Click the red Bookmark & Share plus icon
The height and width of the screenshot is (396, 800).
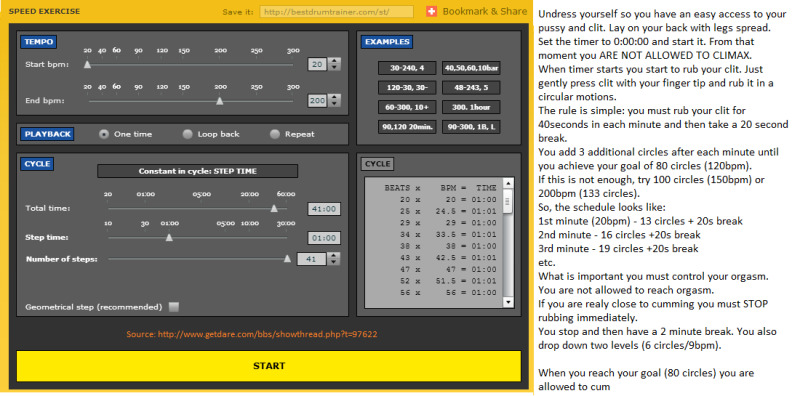[432, 11]
